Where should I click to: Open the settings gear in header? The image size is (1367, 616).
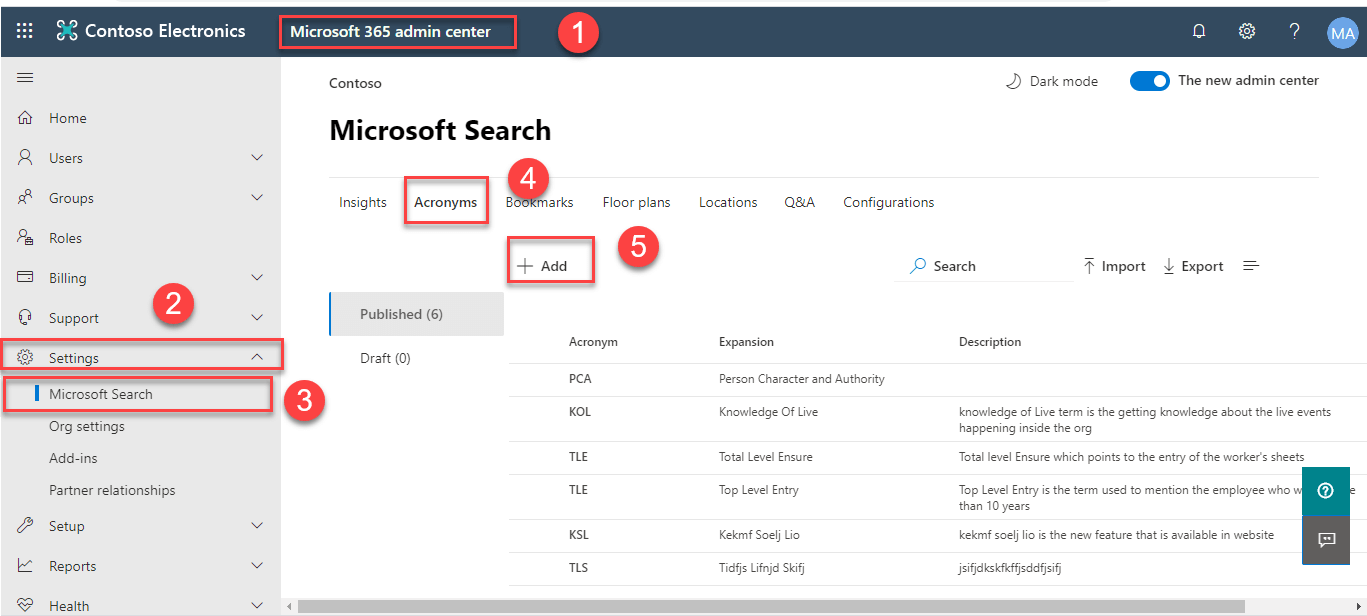1247,31
